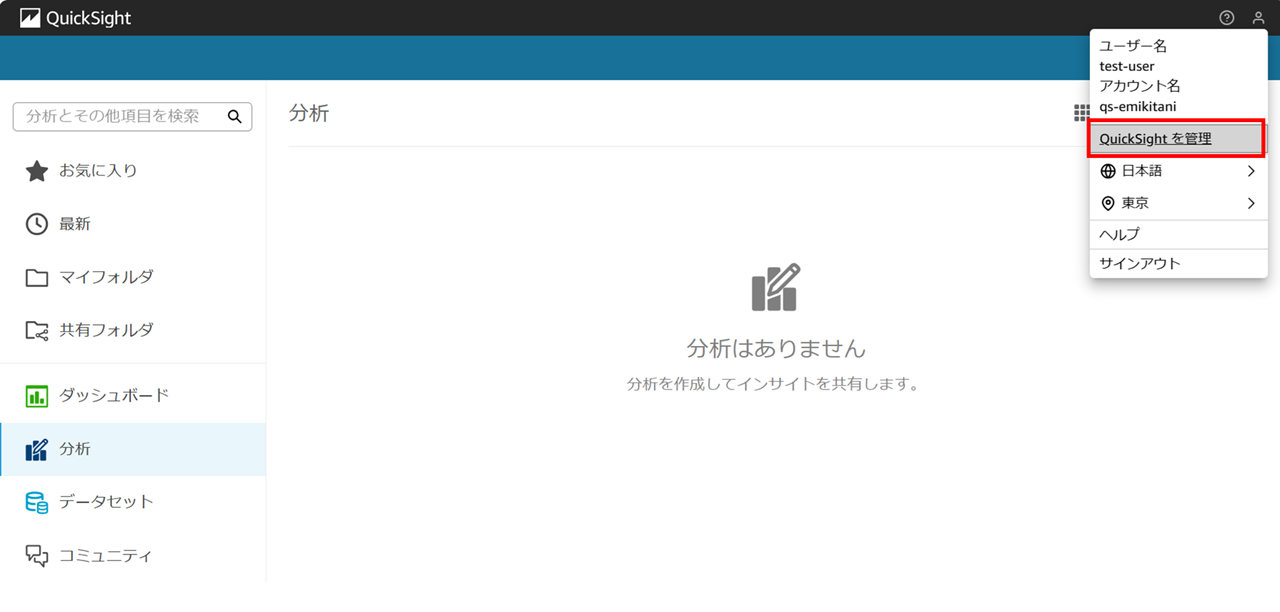Click the dataset cylinder icon
Screen dimensions: 1280x612
pyautogui.click(x=37, y=502)
